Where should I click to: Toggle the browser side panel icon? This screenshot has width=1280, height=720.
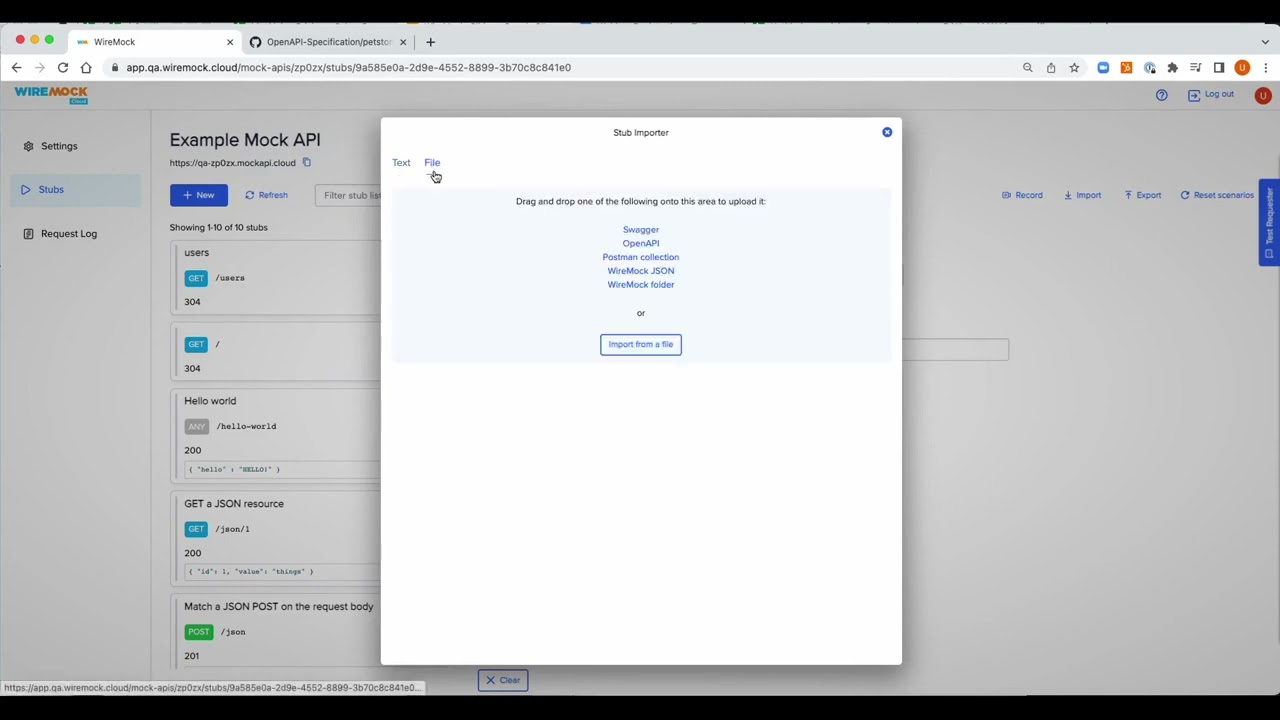[x=1219, y=68]
